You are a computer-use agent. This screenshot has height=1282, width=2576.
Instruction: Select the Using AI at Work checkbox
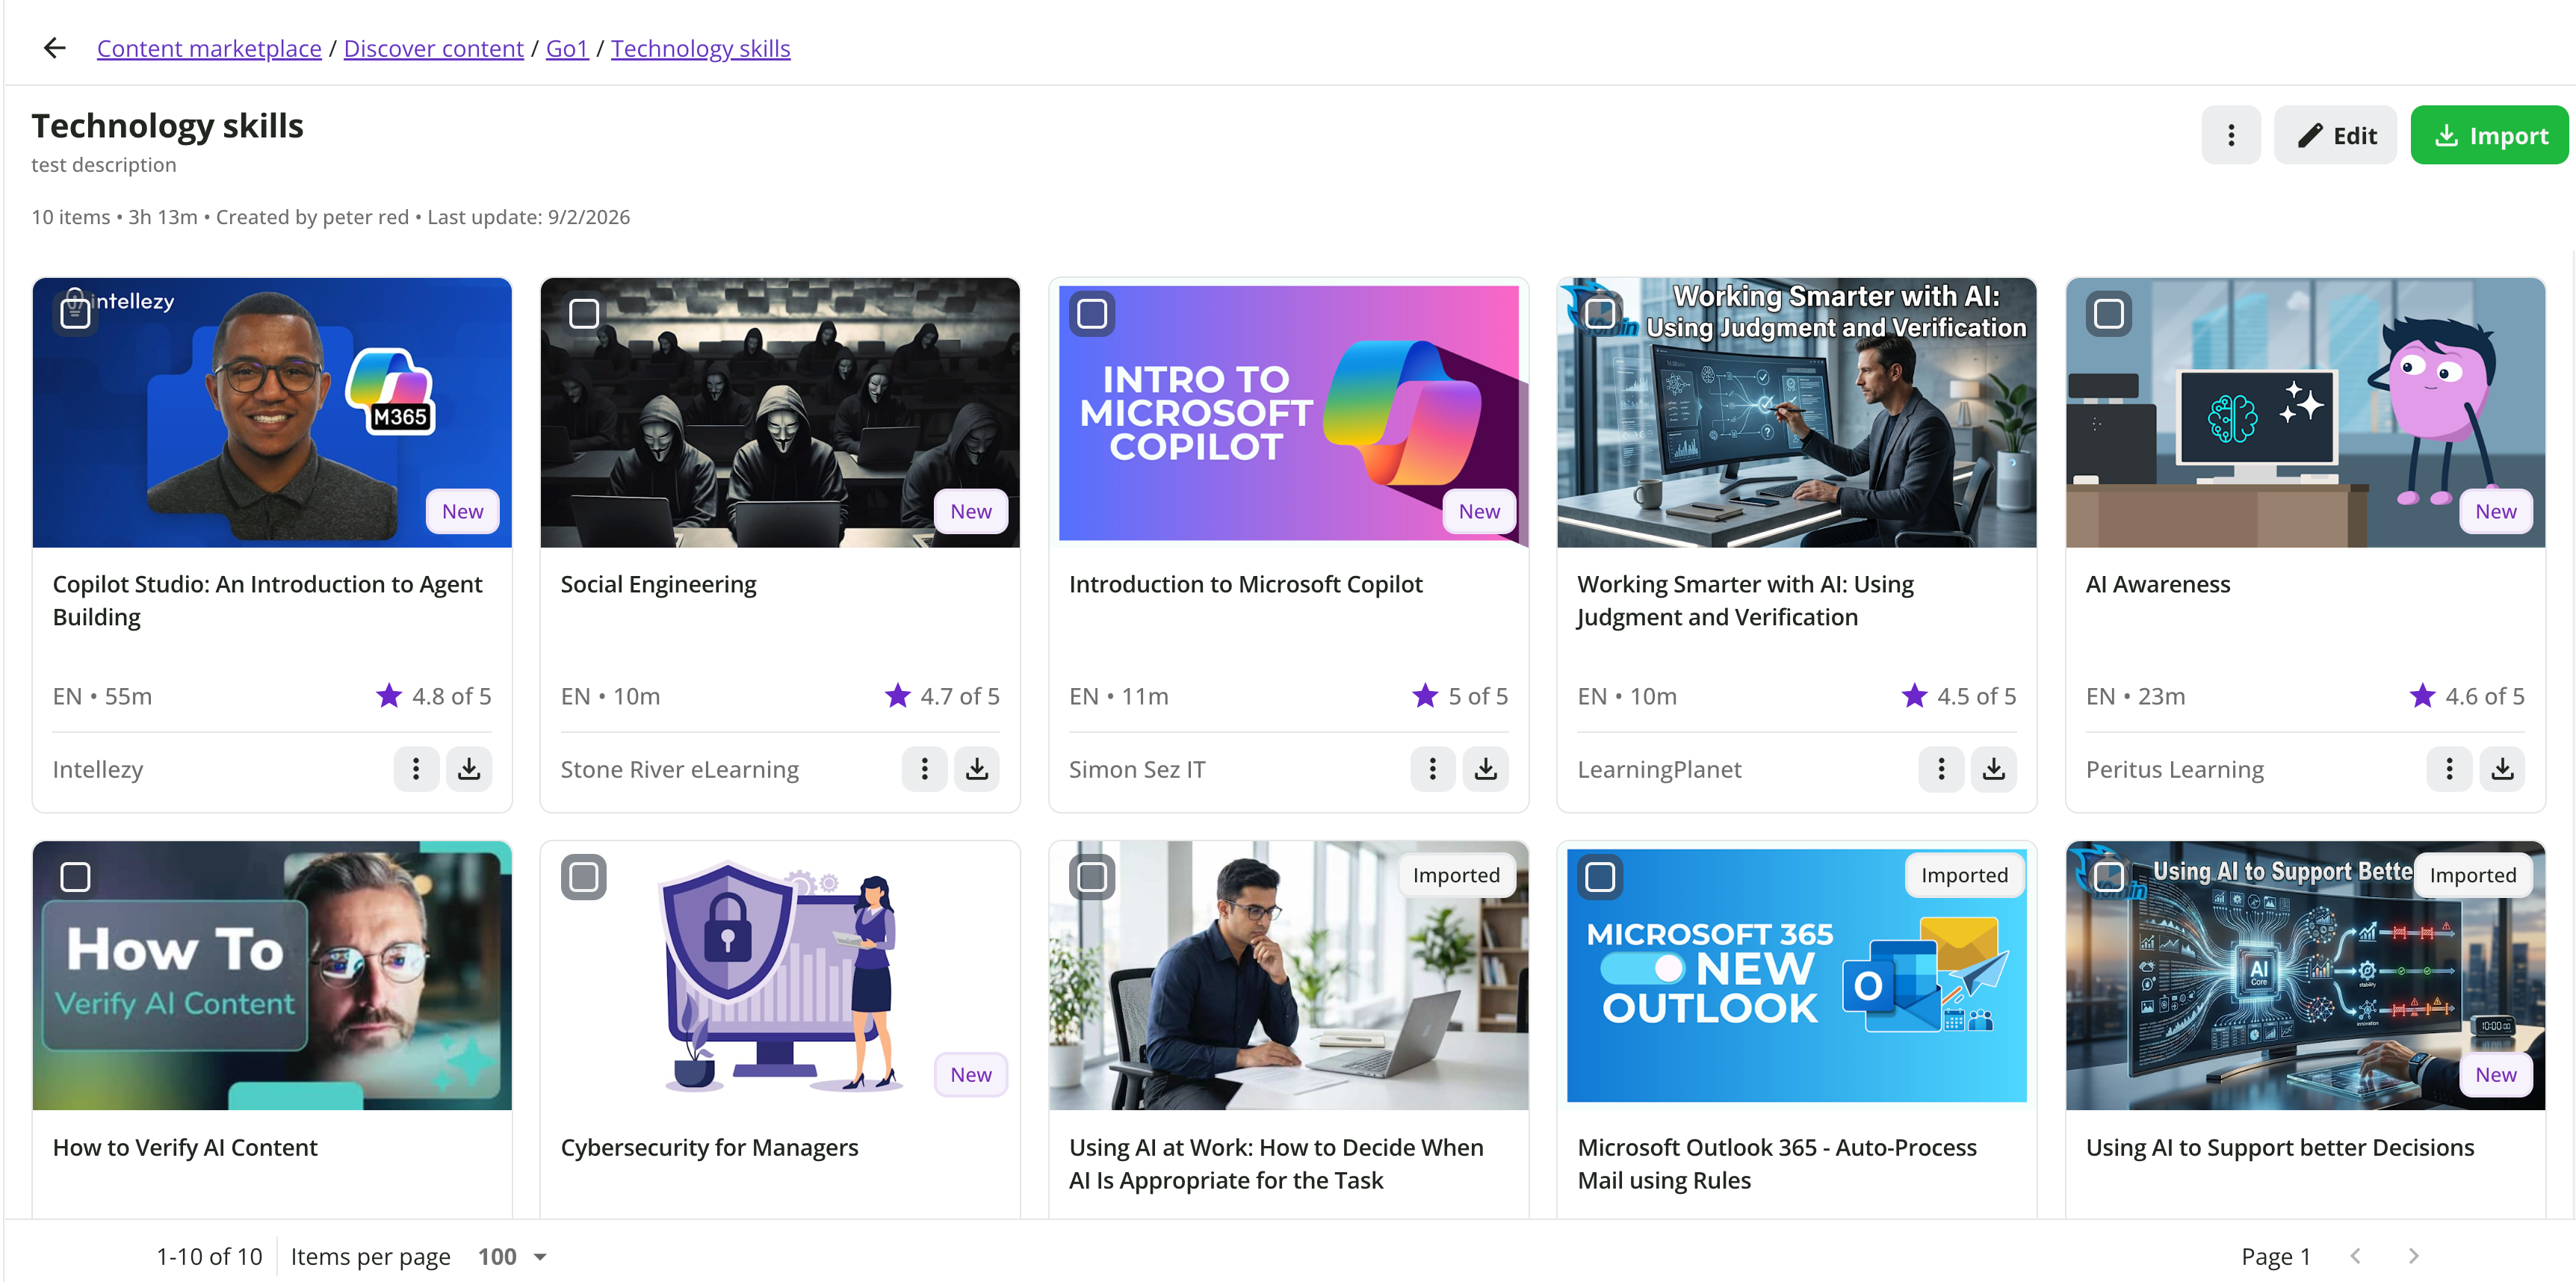coord(1092,877)
